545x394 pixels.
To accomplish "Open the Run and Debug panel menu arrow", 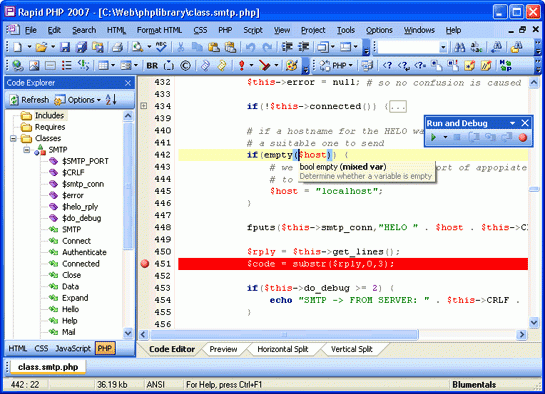I will (x=512, y=123).
